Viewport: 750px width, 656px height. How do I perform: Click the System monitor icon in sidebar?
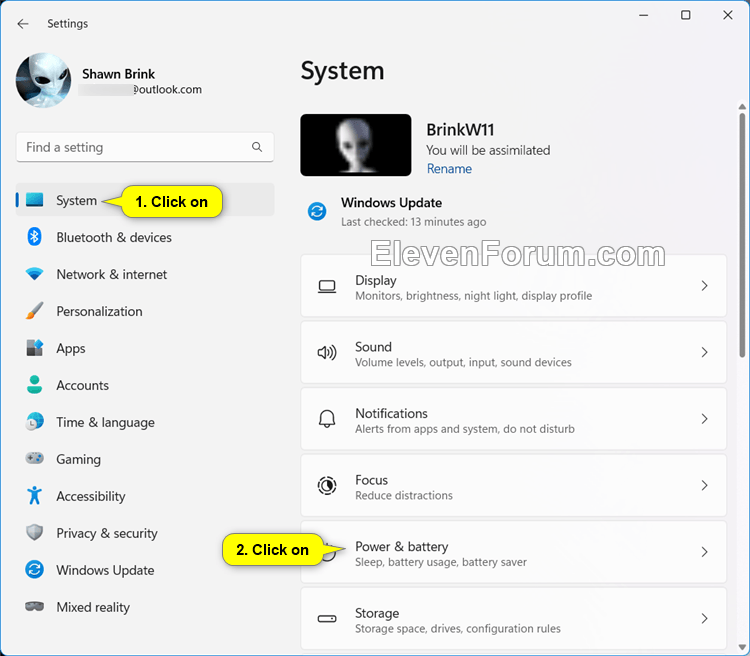tap(34, 200)
